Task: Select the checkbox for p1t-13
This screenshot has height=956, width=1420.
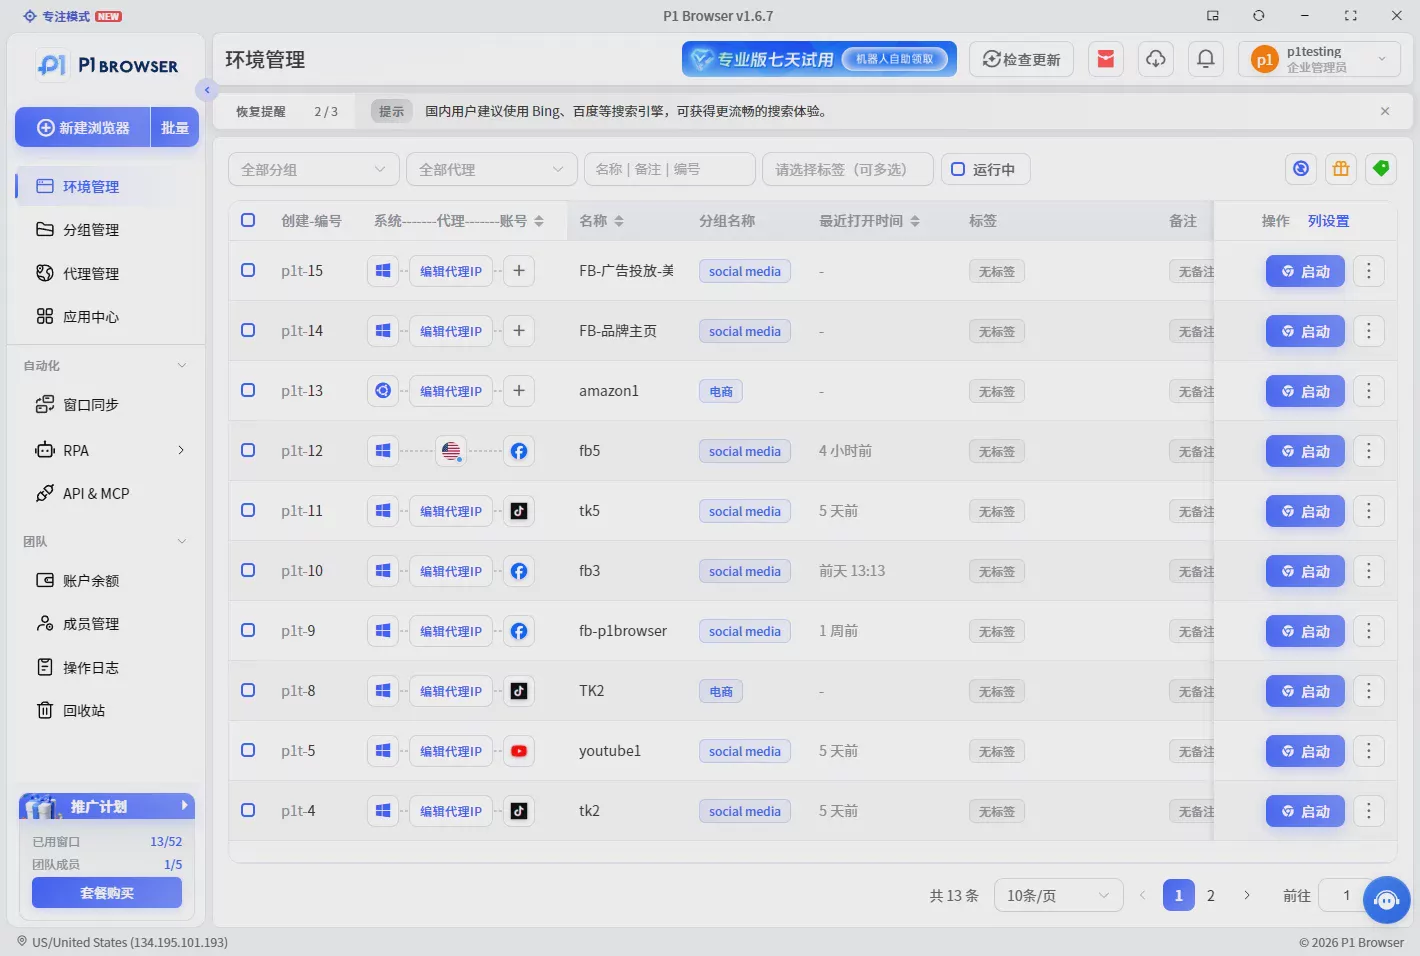Action: (x=248, y=390)
